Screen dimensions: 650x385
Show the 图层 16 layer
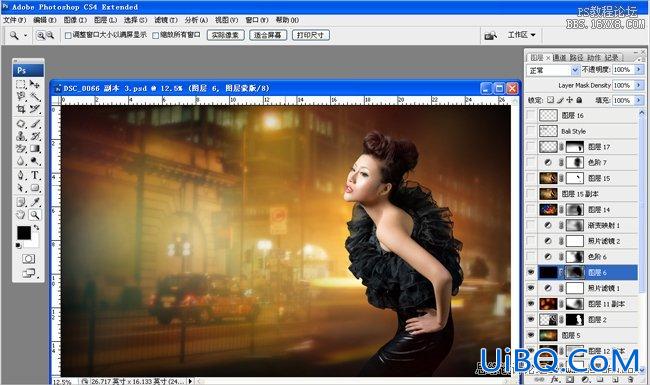(x=531, y=115)
